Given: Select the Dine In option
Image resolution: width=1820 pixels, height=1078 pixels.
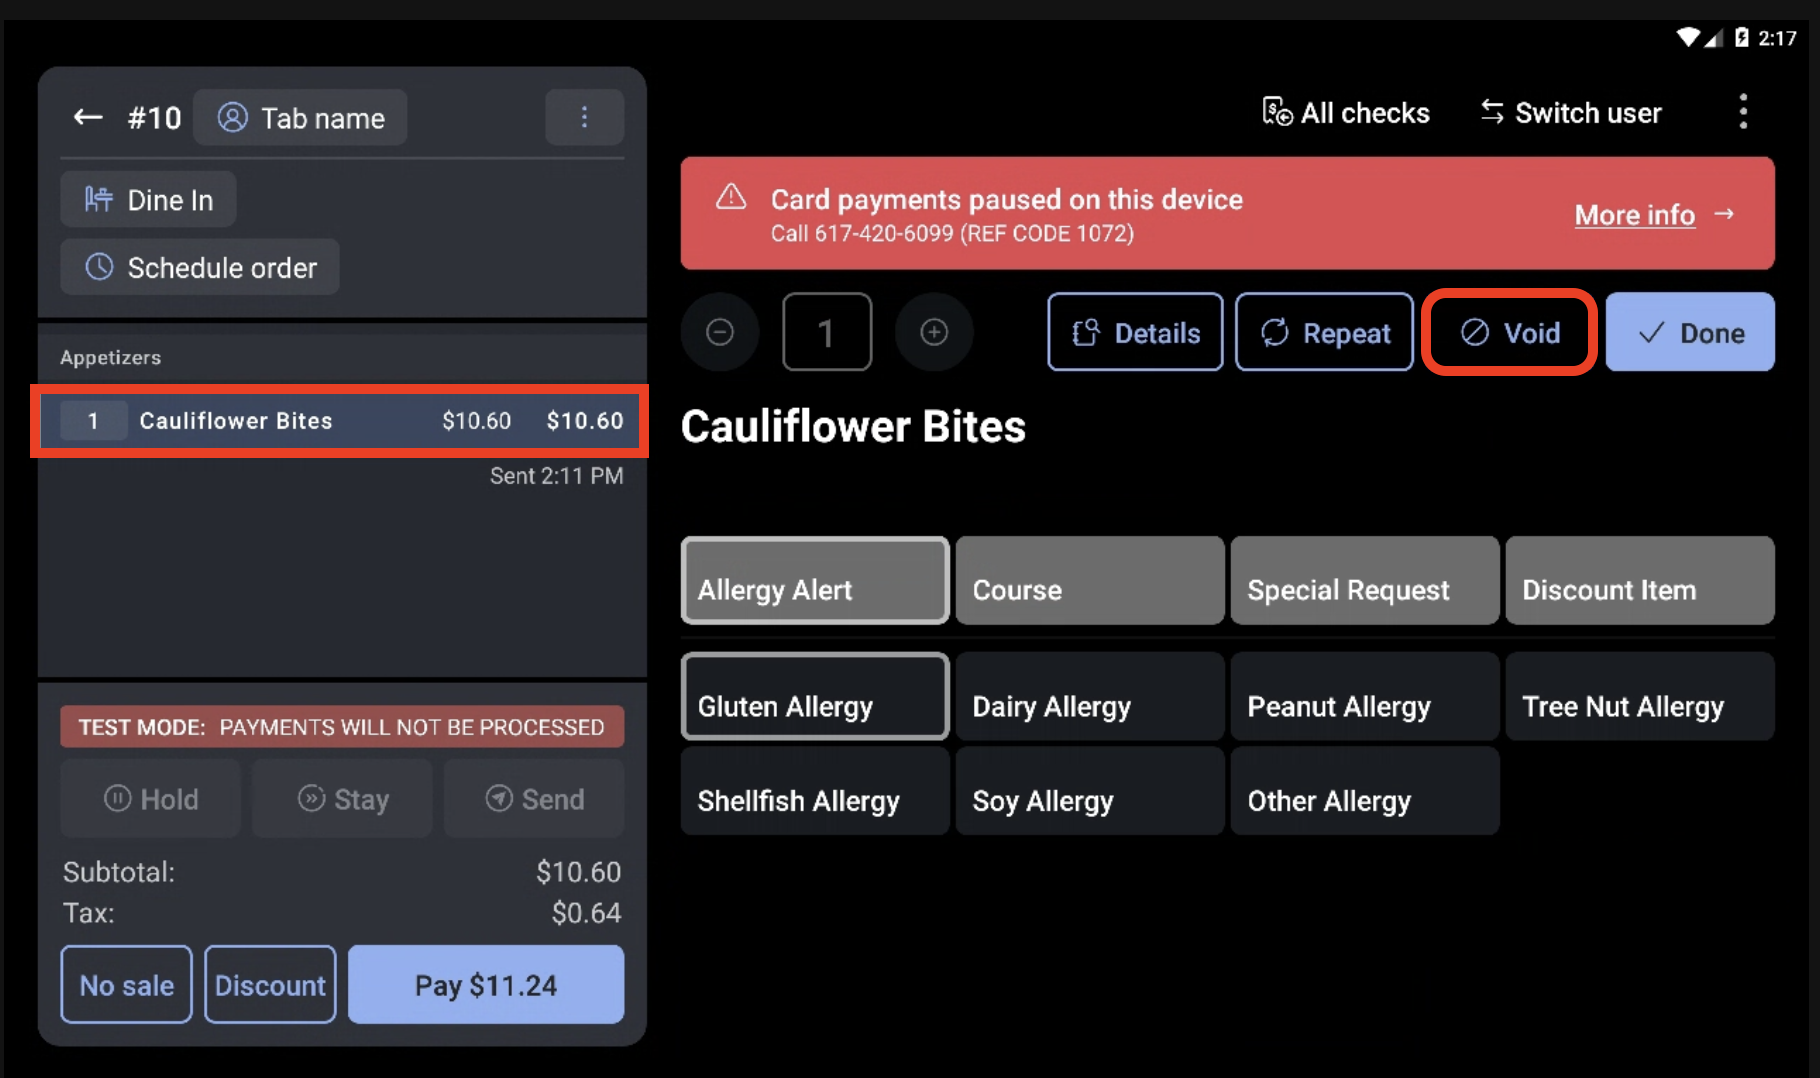Looking at the screenshot, I should tap(148, 199).
